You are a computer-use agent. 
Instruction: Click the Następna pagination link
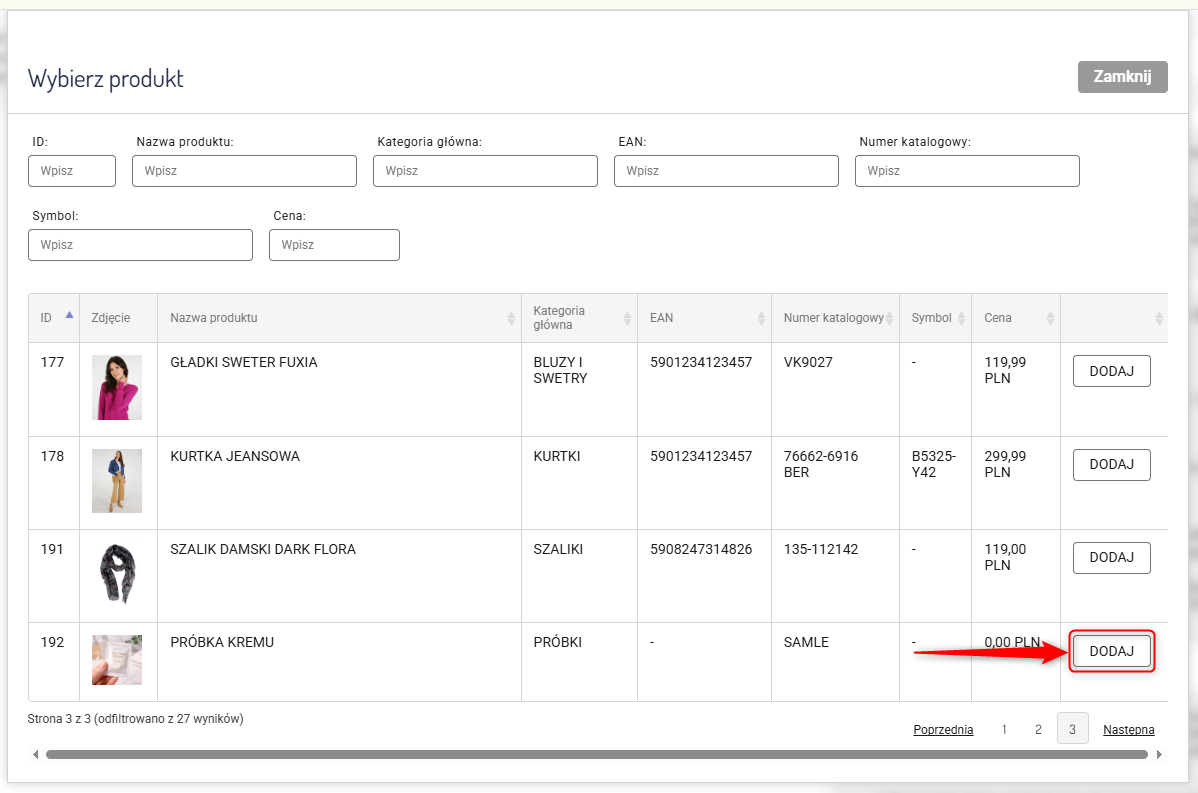(1128, 730)
